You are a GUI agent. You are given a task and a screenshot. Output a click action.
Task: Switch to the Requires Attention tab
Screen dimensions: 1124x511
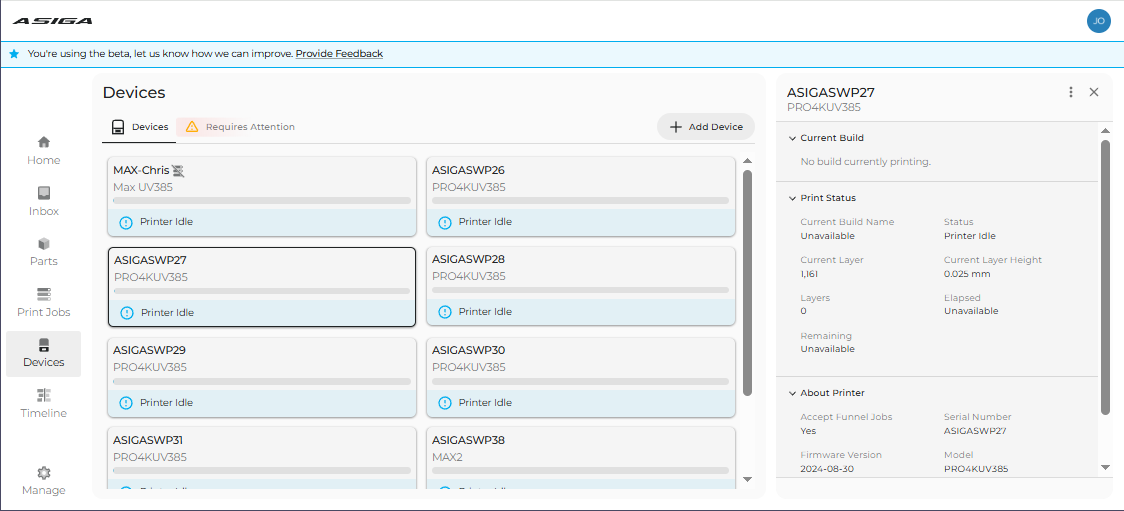(x=239, y=127)
